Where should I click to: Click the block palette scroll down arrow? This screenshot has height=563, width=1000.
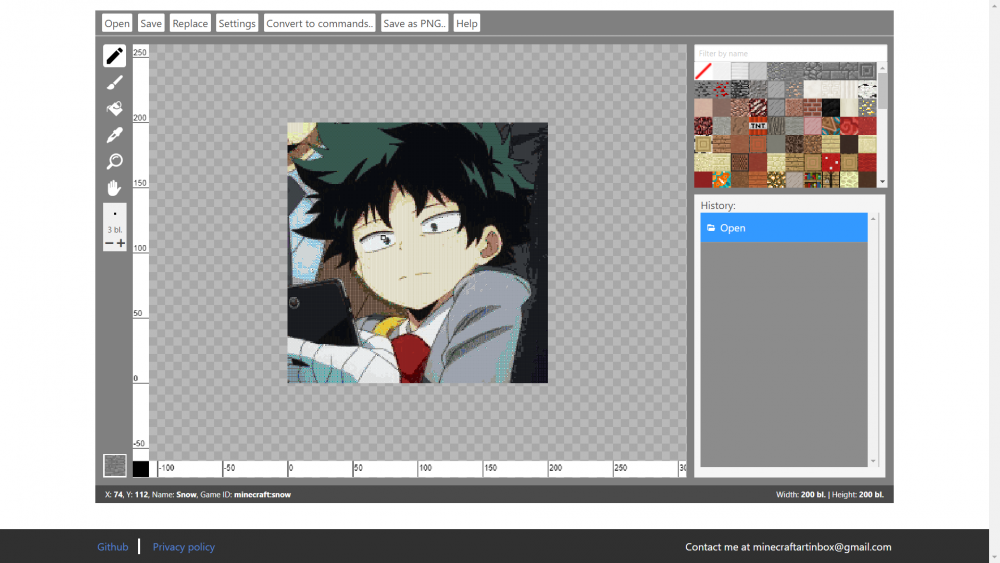tap(883, 182)
